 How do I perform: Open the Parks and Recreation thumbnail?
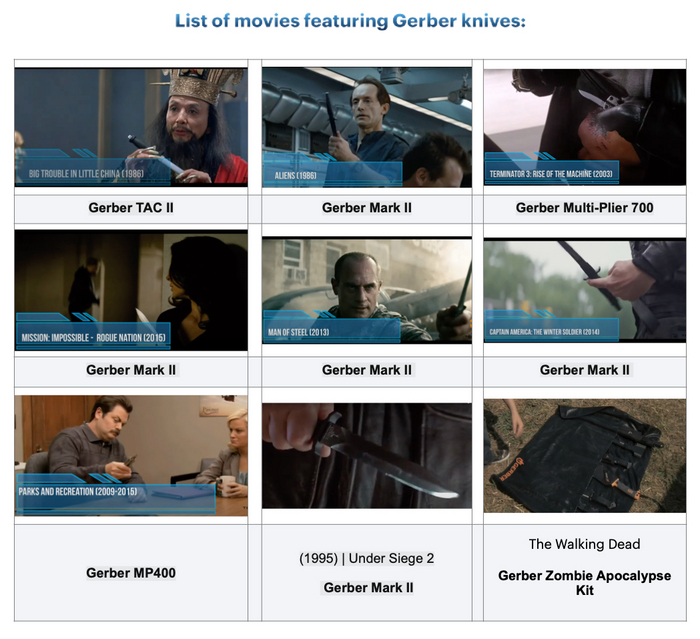[x=131, y=455]
